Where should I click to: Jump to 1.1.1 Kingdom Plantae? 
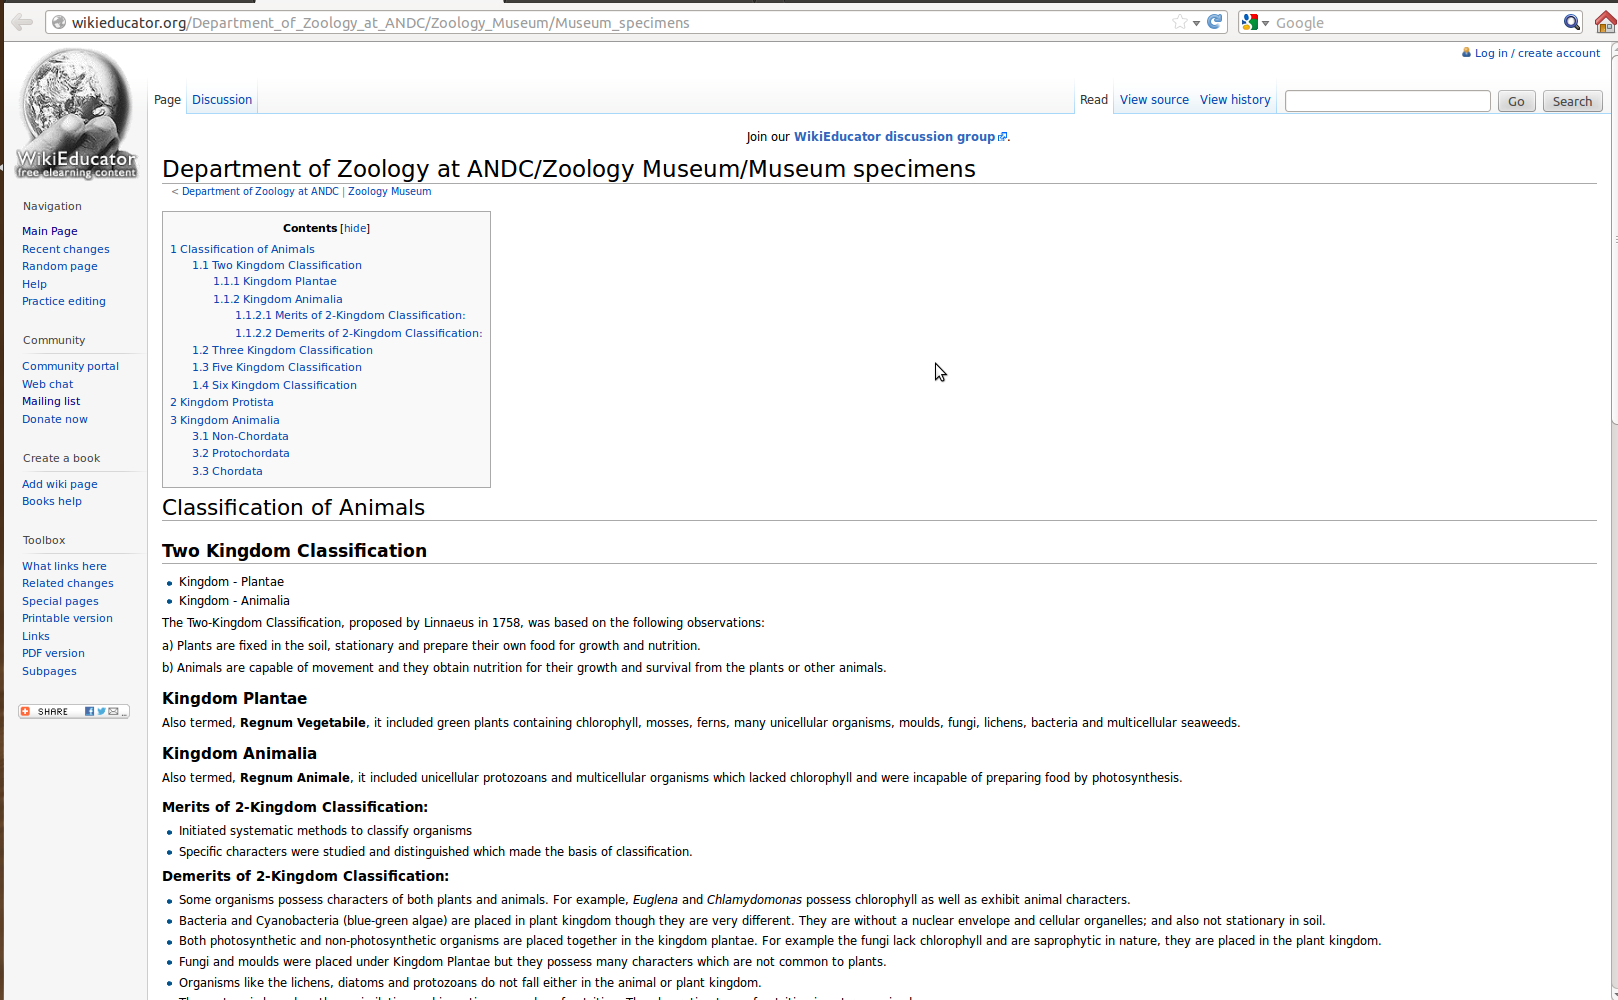pyautogui.click(x=274, y=281)
